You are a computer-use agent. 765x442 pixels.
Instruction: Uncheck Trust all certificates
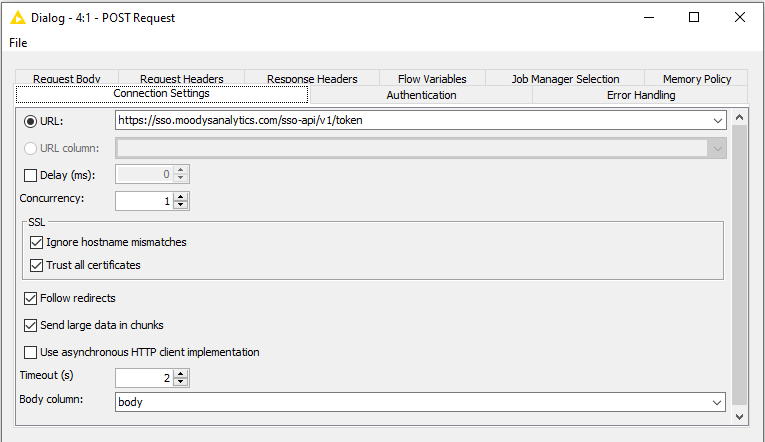[37, 265]
